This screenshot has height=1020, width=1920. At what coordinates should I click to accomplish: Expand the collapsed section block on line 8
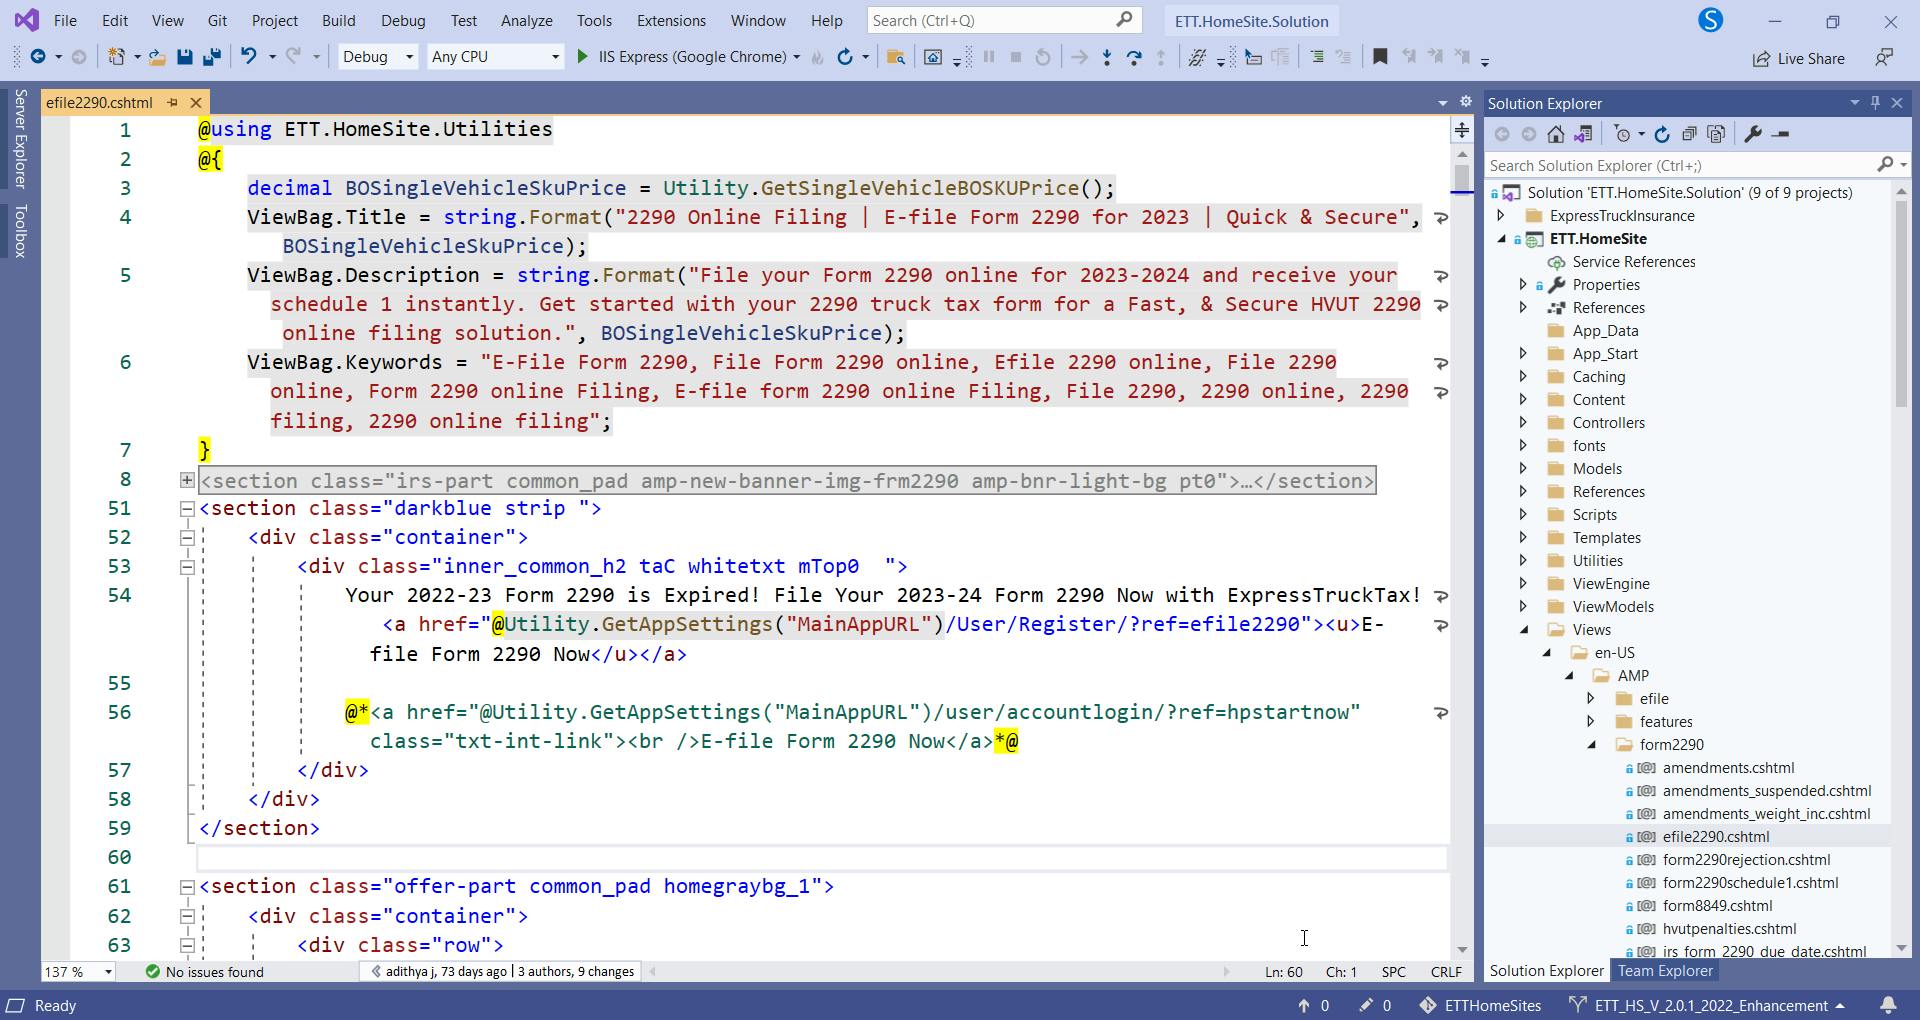pyautogui.click(x=187, y=480)
